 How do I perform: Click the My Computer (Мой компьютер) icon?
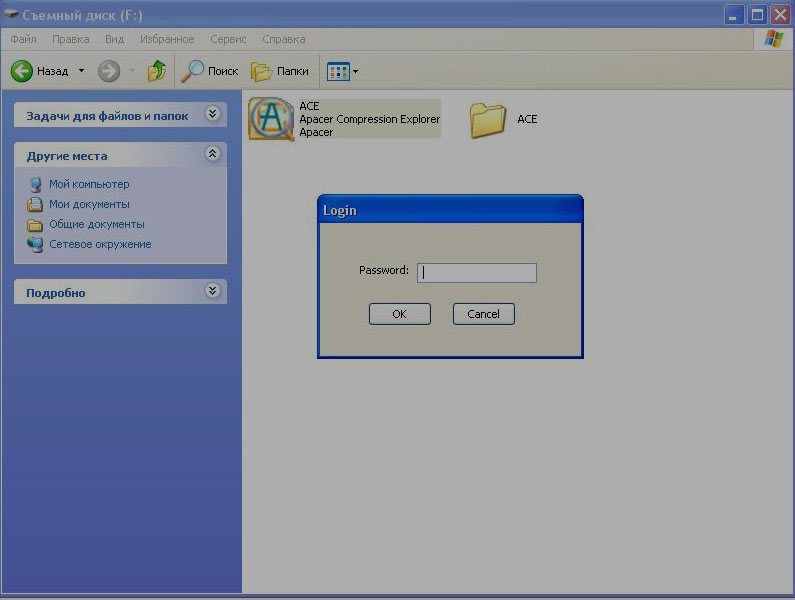[x=36, y=184]
